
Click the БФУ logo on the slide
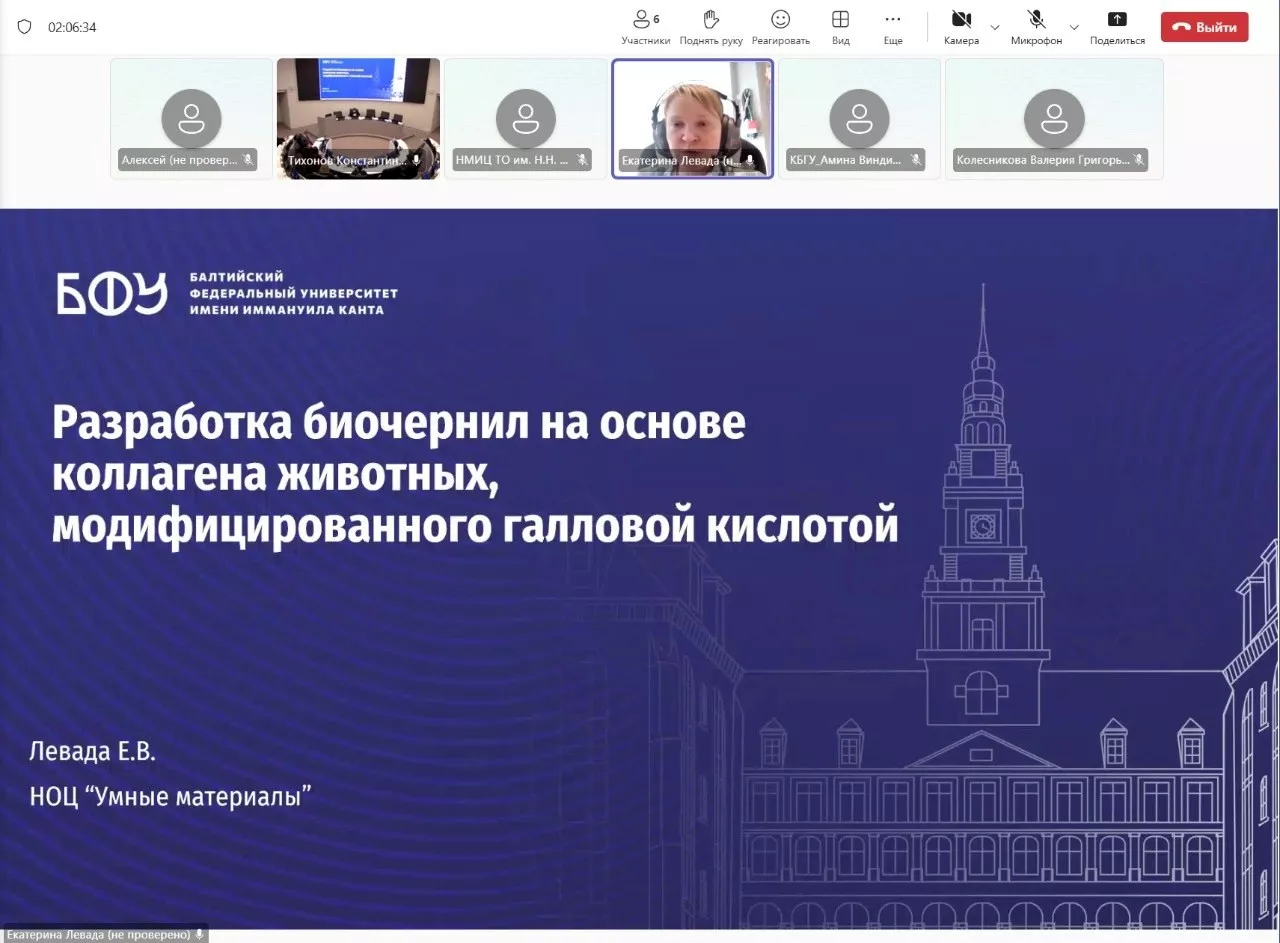111,293
